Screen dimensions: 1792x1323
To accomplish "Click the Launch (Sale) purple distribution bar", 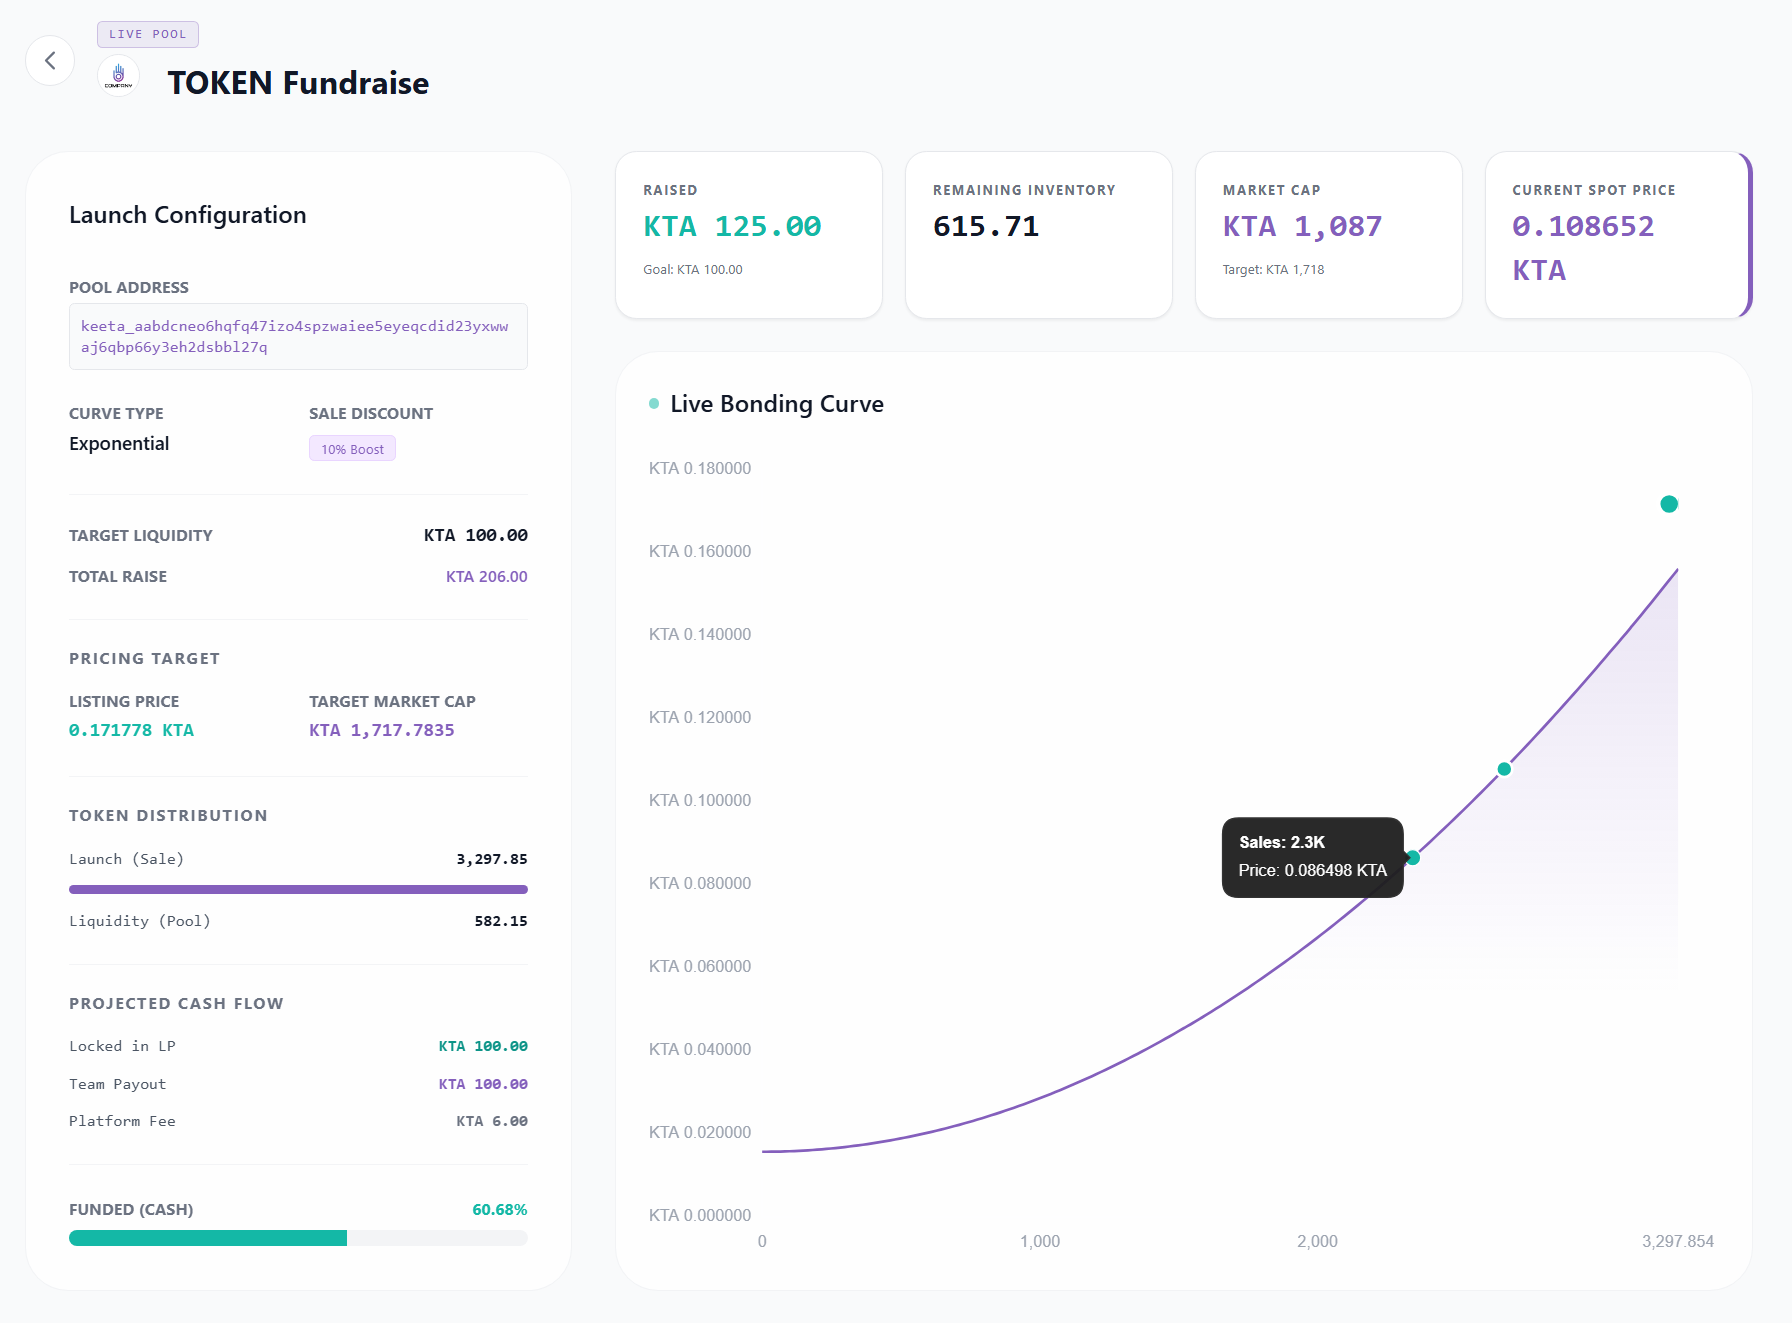I will click(297, 888).
